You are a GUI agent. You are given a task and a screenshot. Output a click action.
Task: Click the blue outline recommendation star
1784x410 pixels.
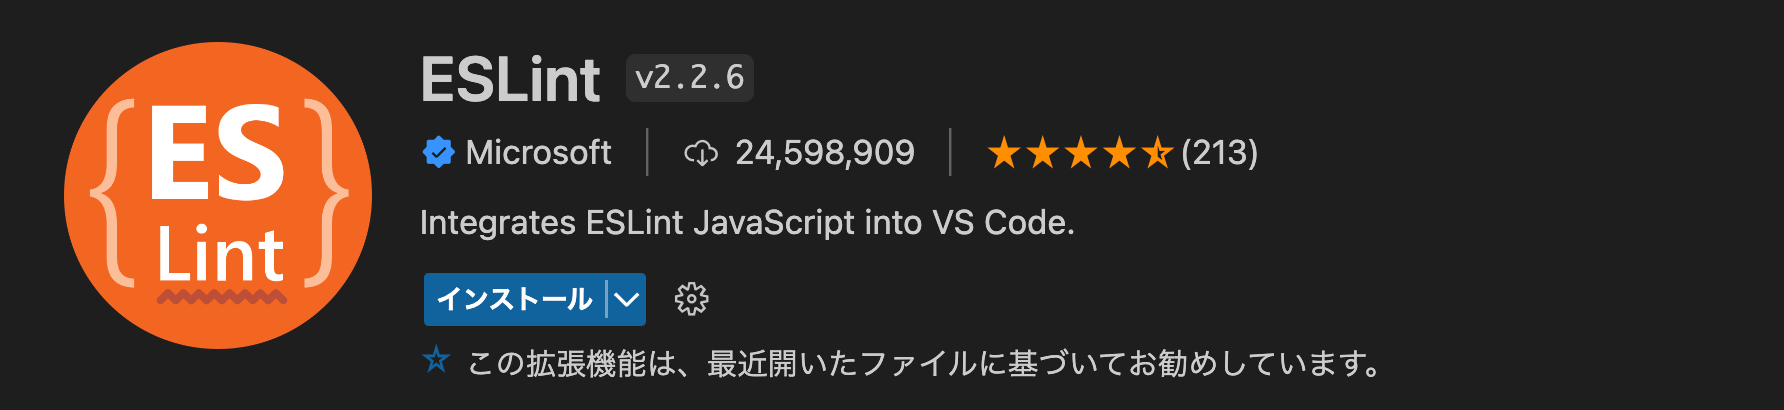click(x=436, y=359)
